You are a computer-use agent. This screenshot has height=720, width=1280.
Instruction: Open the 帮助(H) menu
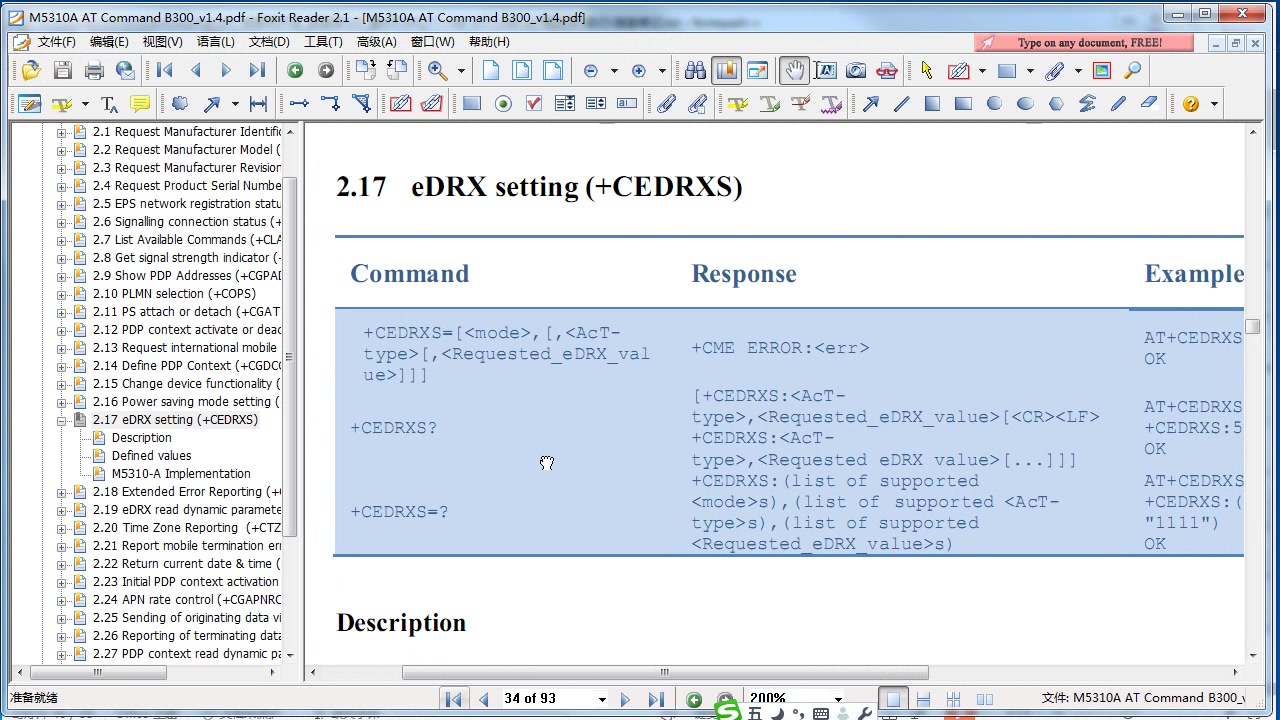click(x=489, y=42)
